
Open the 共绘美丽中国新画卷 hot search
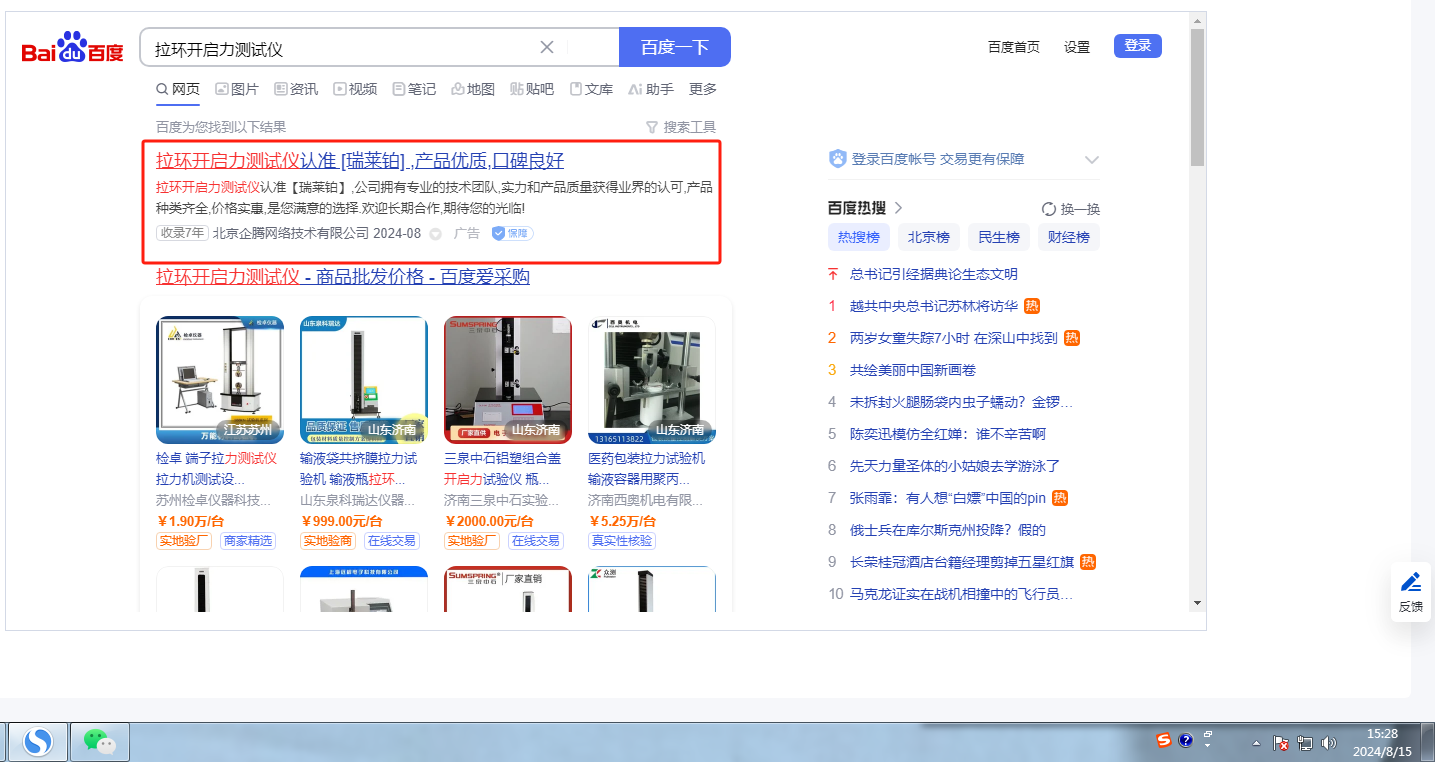pos(913,370)
